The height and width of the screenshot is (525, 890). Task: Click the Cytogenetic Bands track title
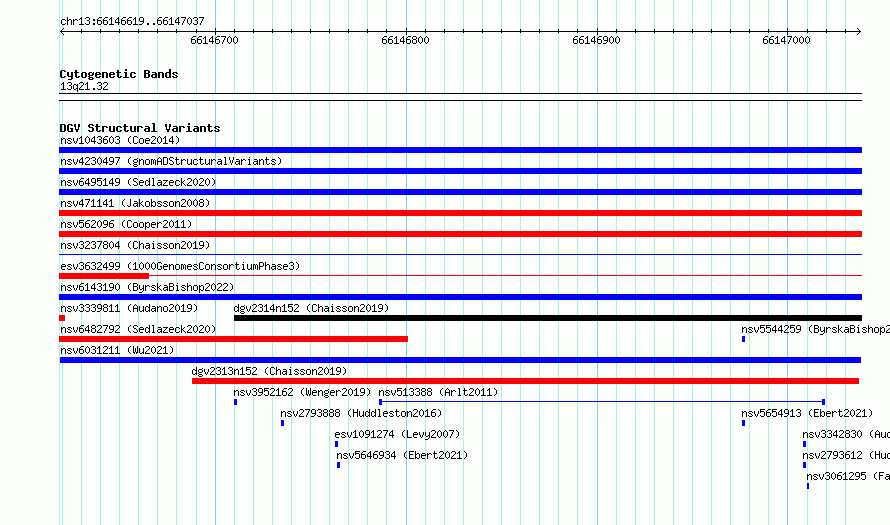119,74
